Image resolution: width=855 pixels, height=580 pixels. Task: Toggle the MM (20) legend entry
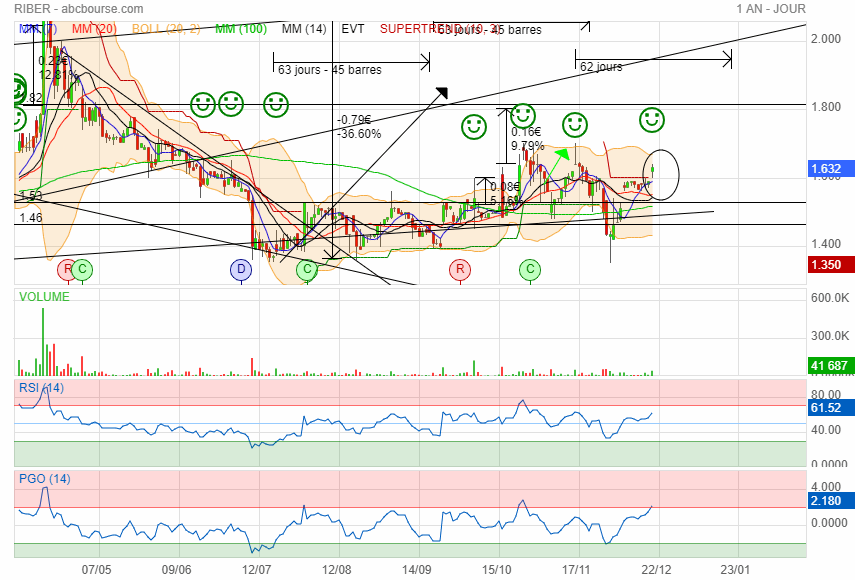click(94, 29)
